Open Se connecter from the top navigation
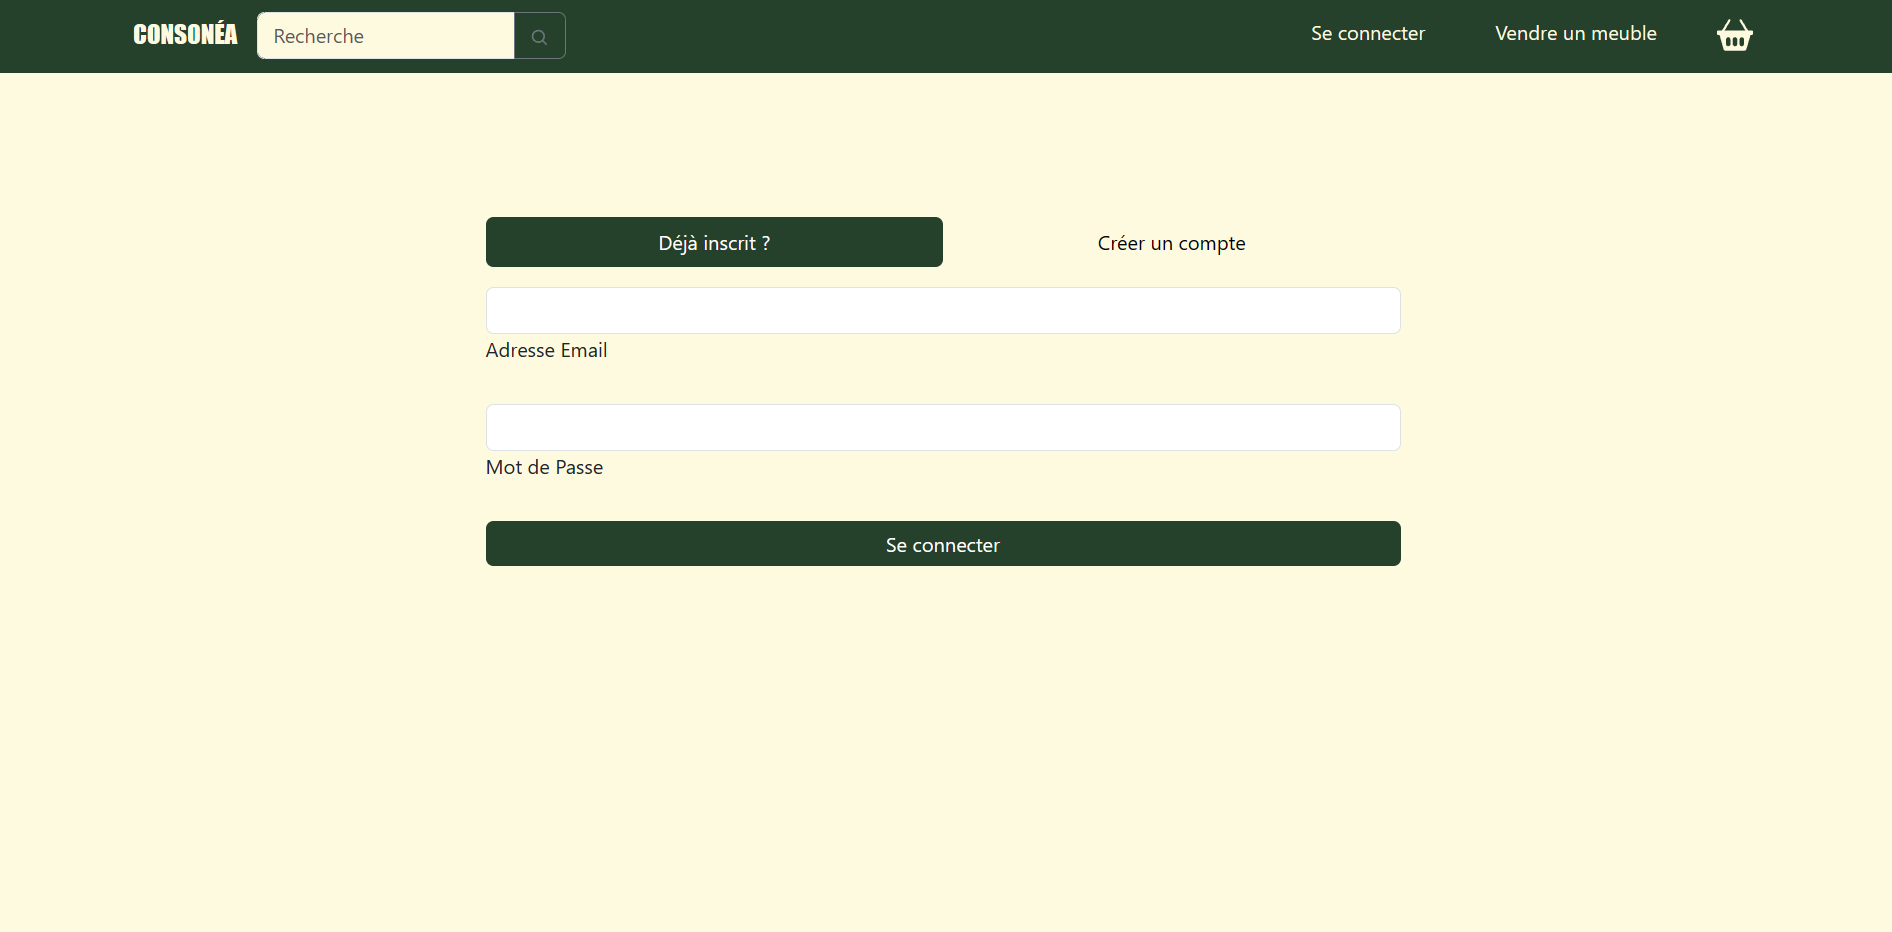This screenshot has width=1892, height=932. pos(1367,33)
